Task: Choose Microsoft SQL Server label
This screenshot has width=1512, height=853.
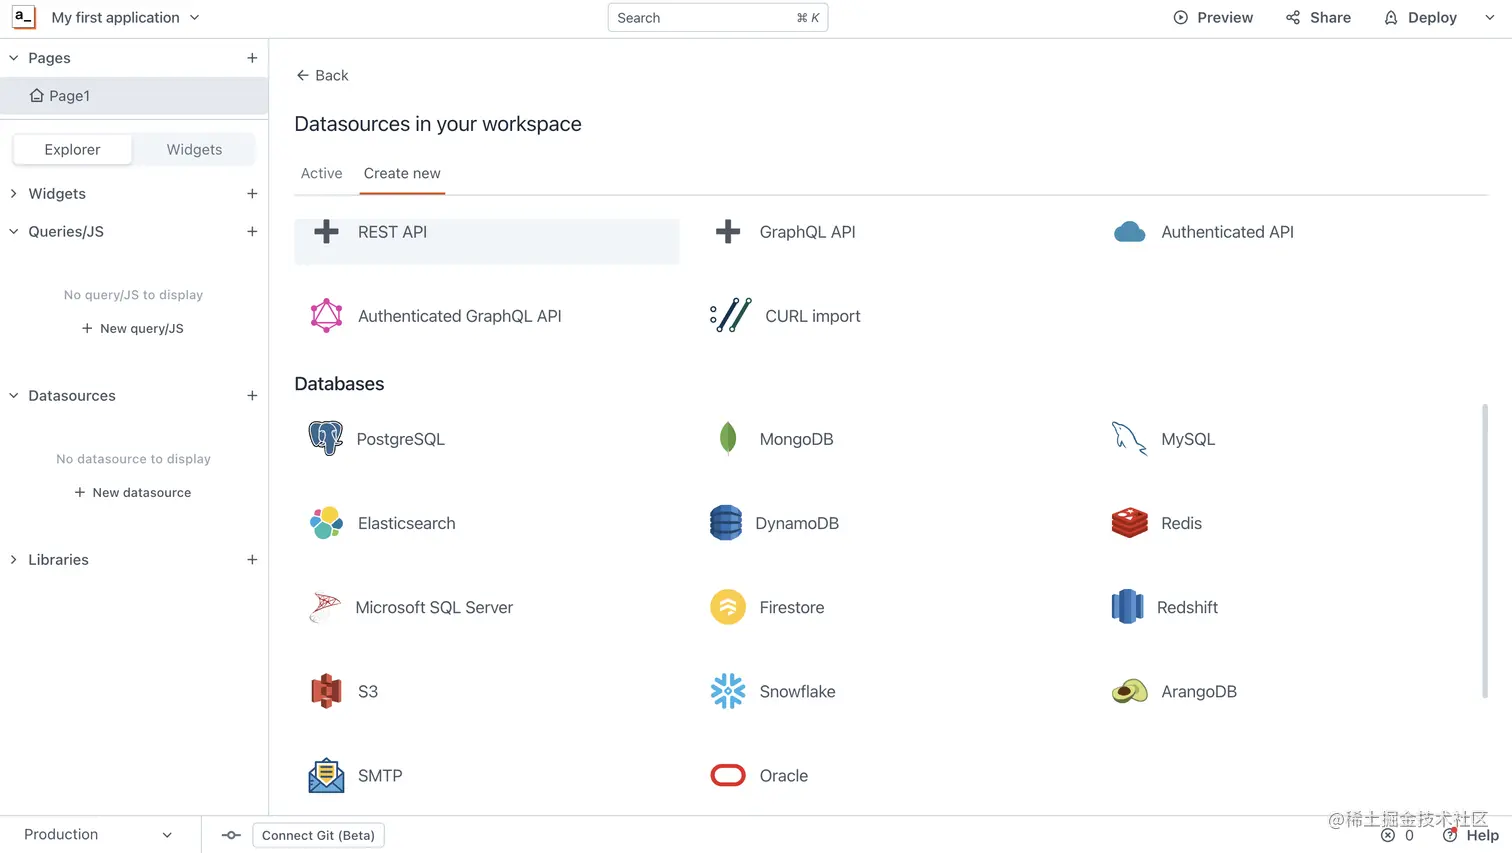Action: [434, 608]
